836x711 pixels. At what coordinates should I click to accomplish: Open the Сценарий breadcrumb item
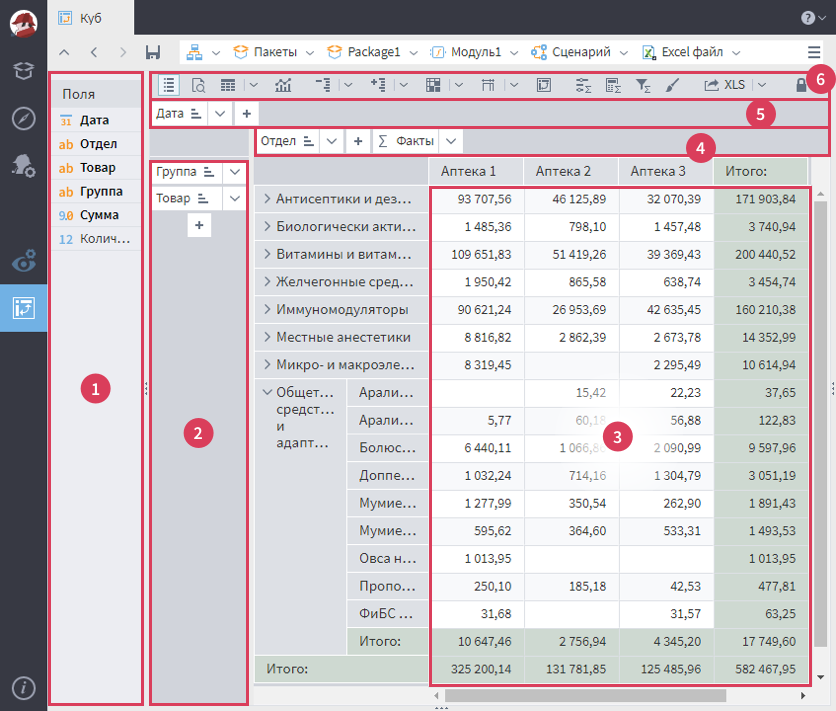coord(572,52)
